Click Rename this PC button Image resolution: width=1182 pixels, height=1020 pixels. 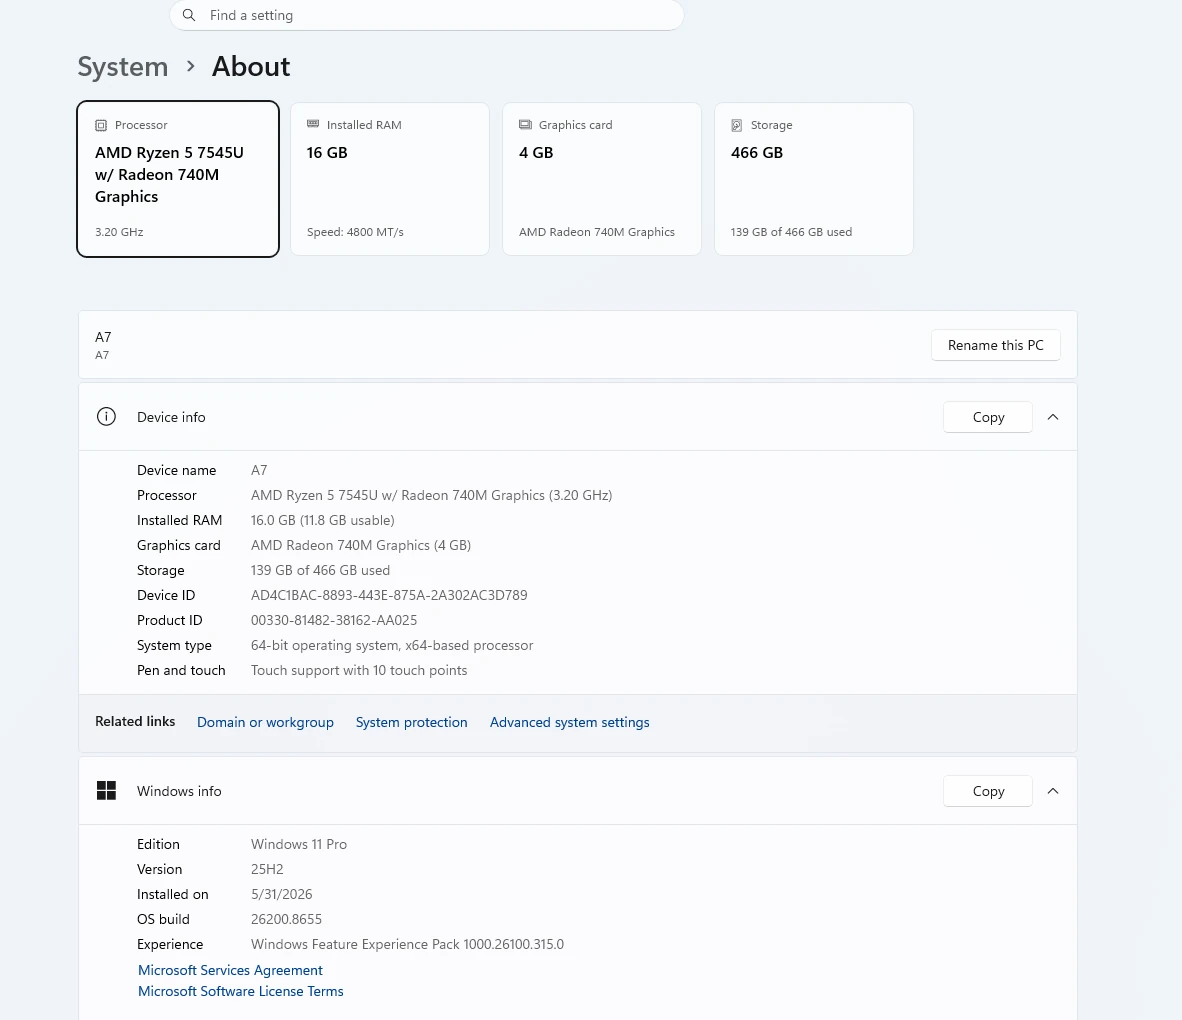(995, 345)
